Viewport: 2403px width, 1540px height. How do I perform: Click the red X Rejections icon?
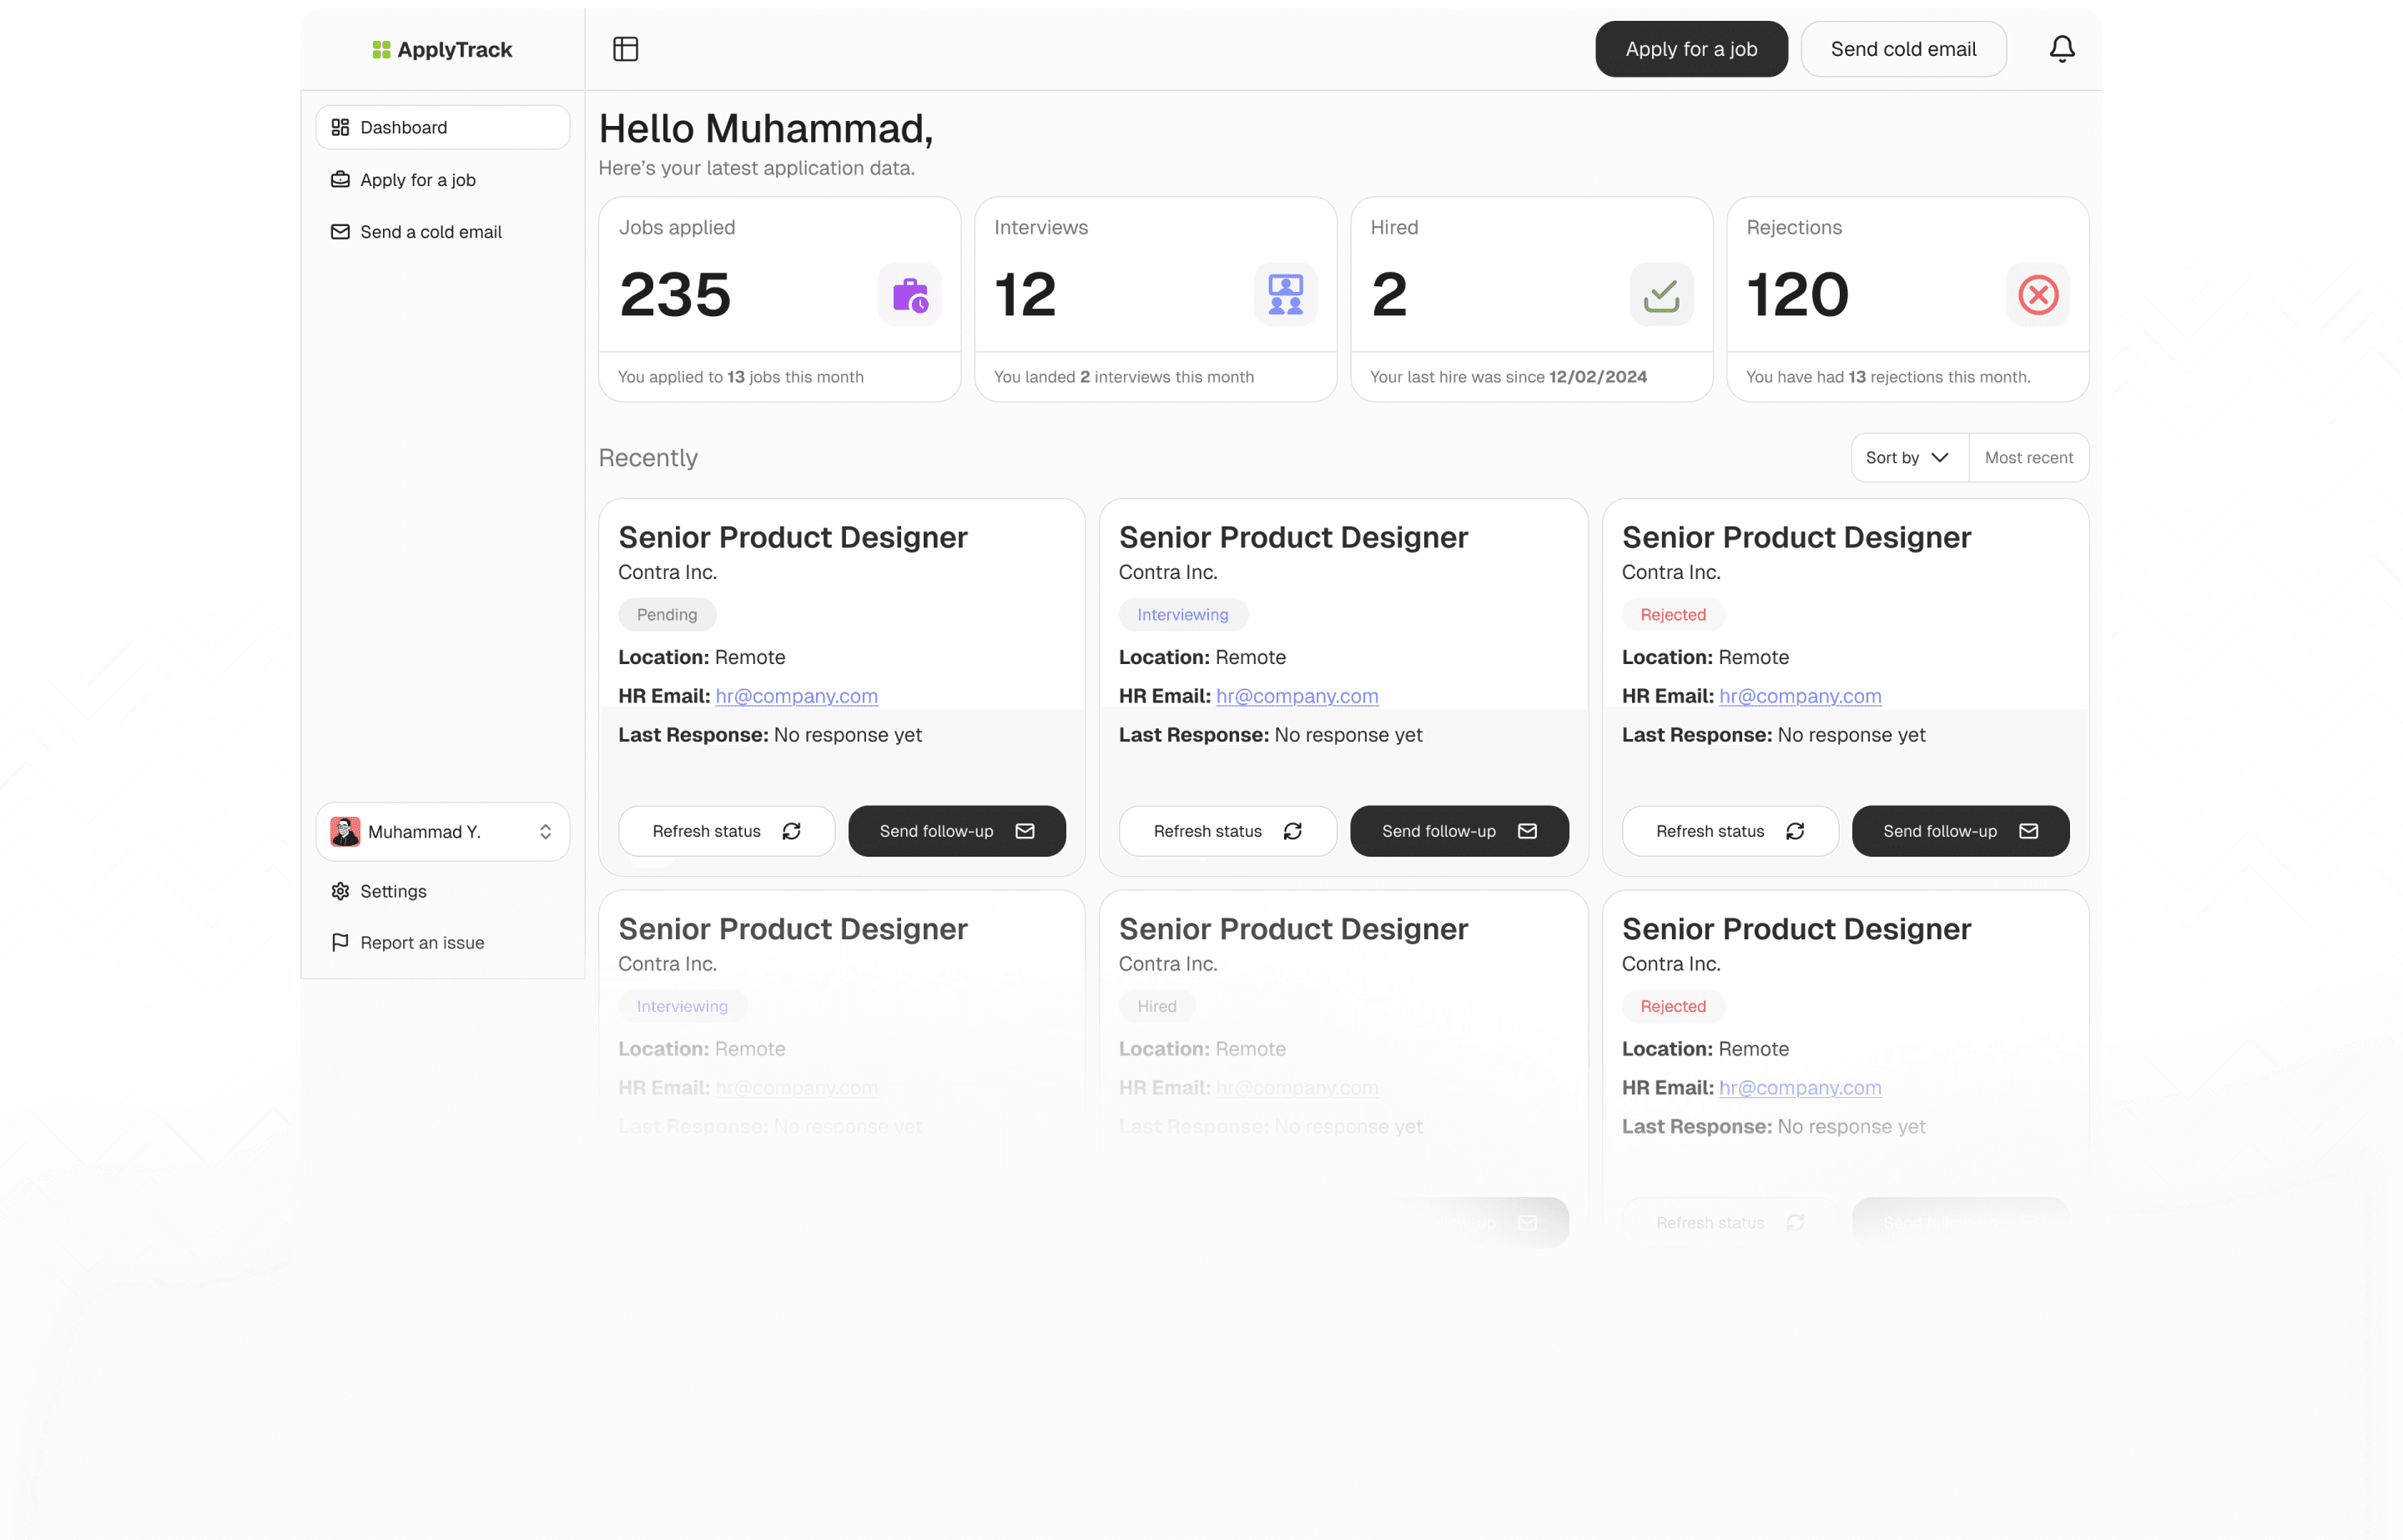point(2037,294)
